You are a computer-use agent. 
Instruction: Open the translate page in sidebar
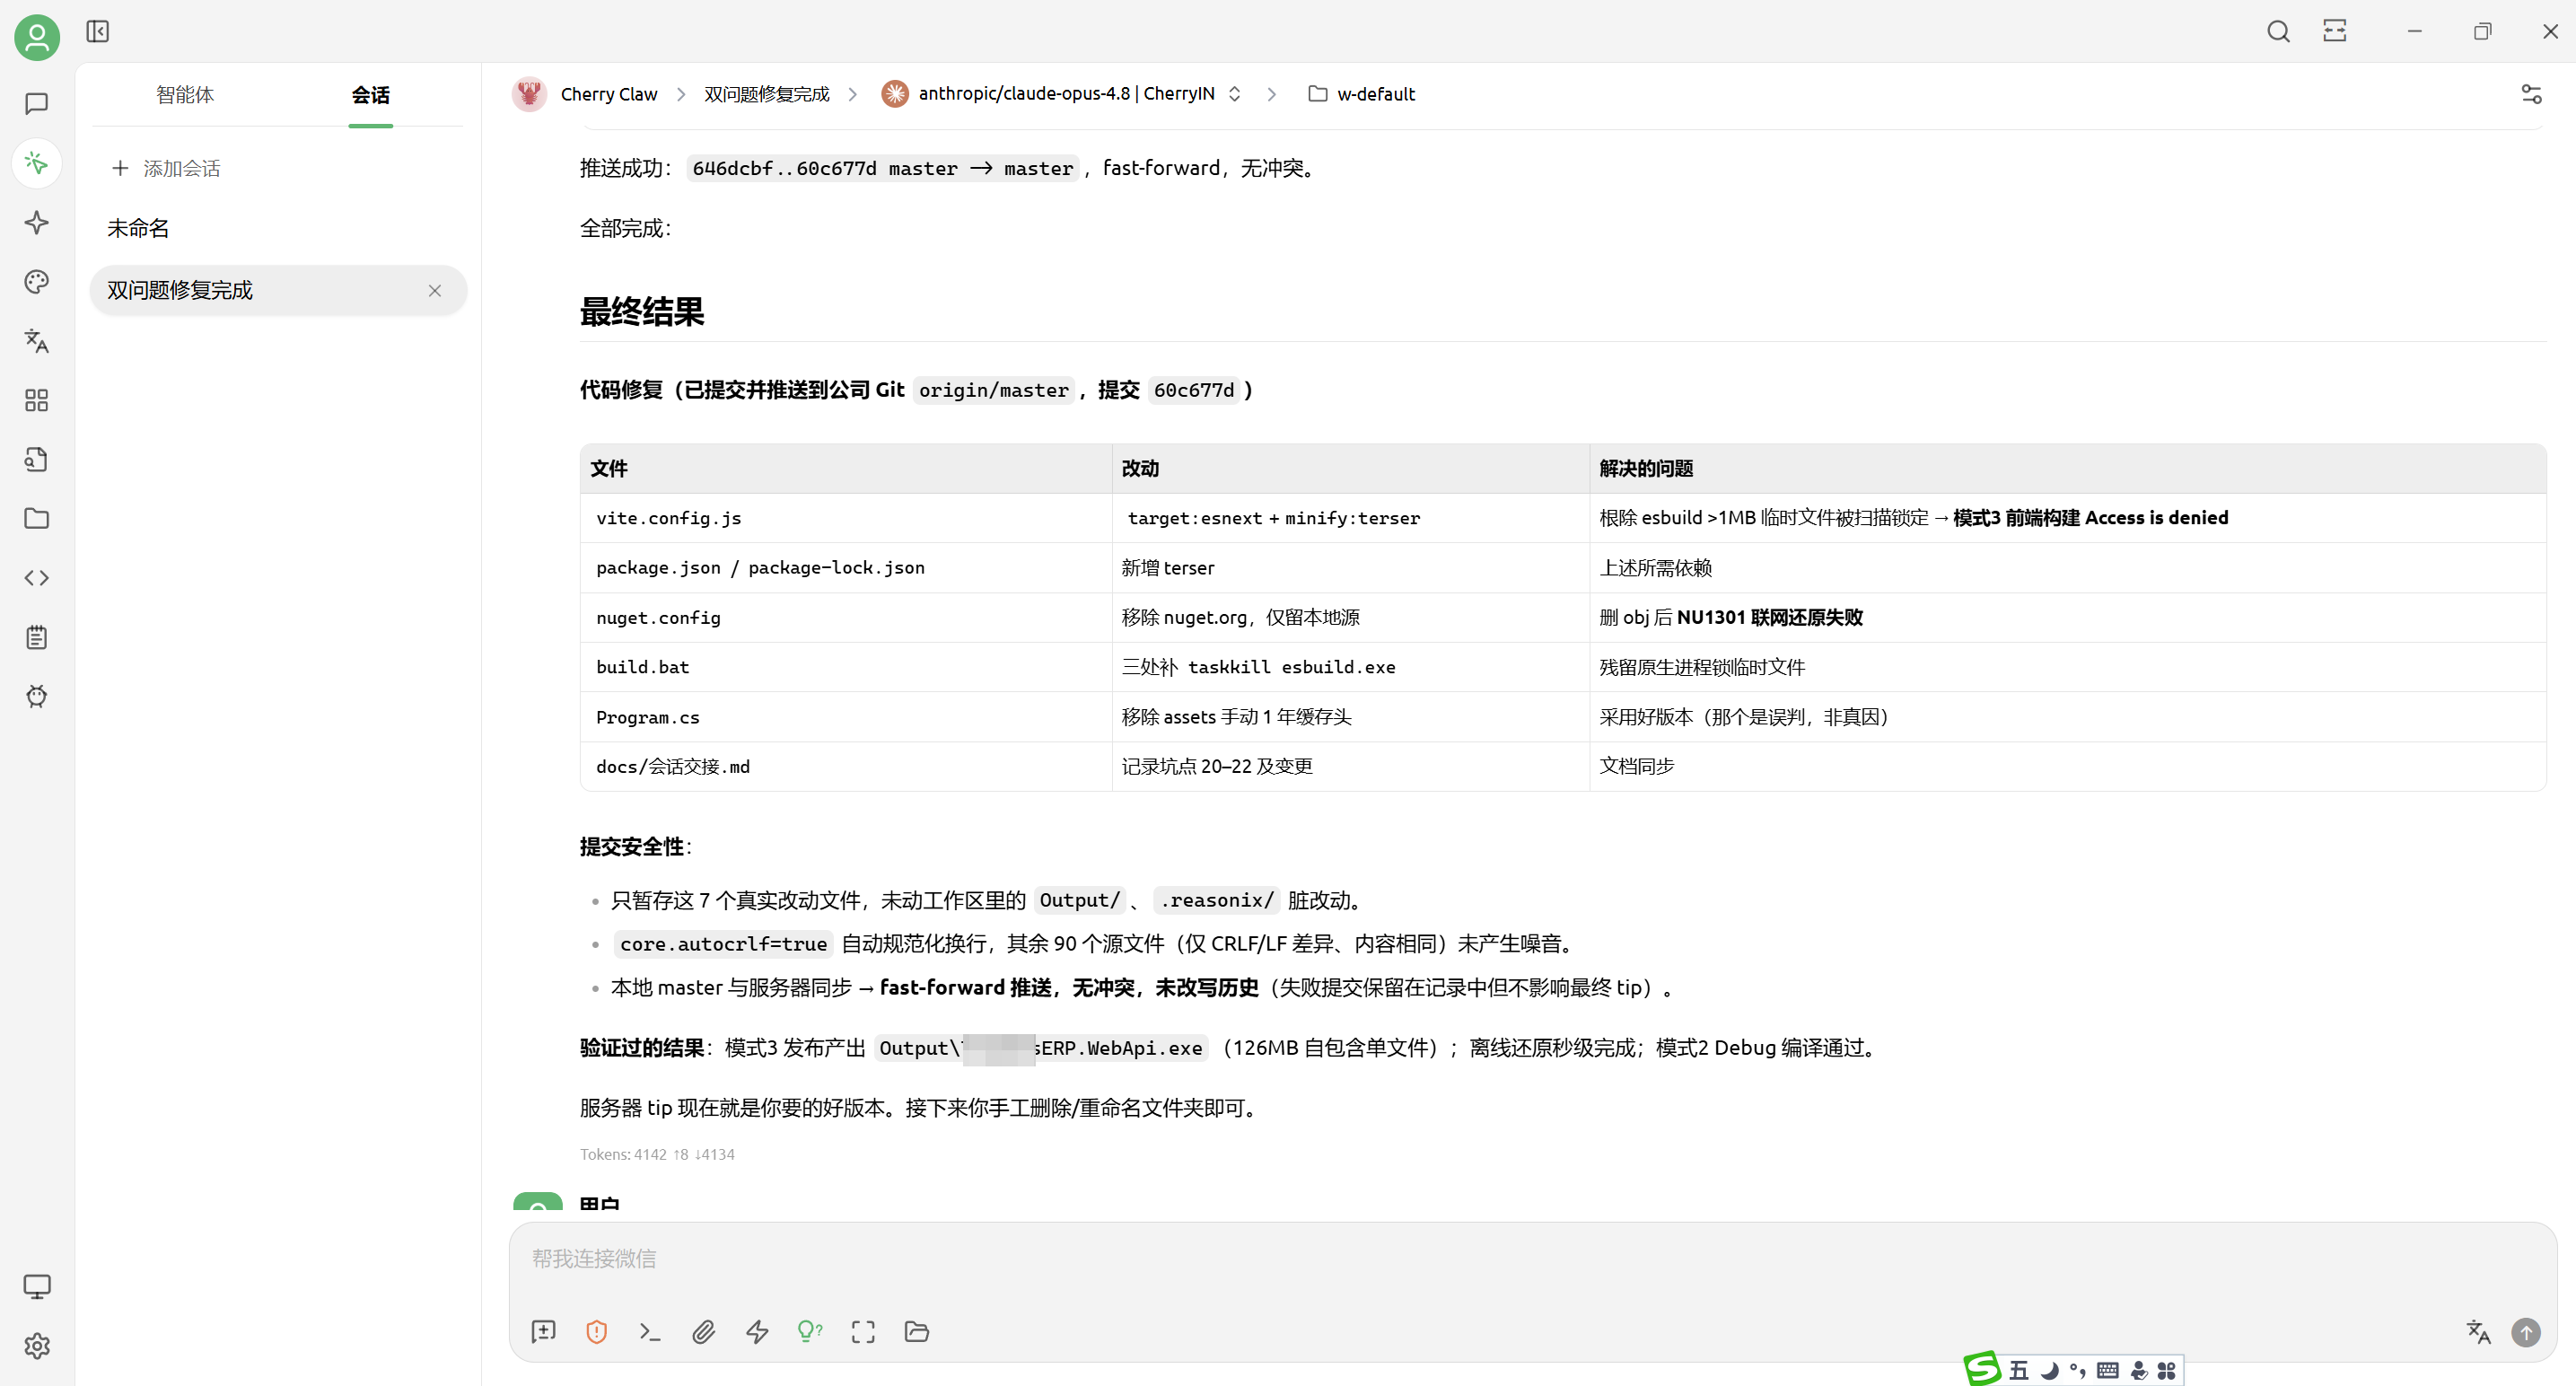[x=37, y=341]
